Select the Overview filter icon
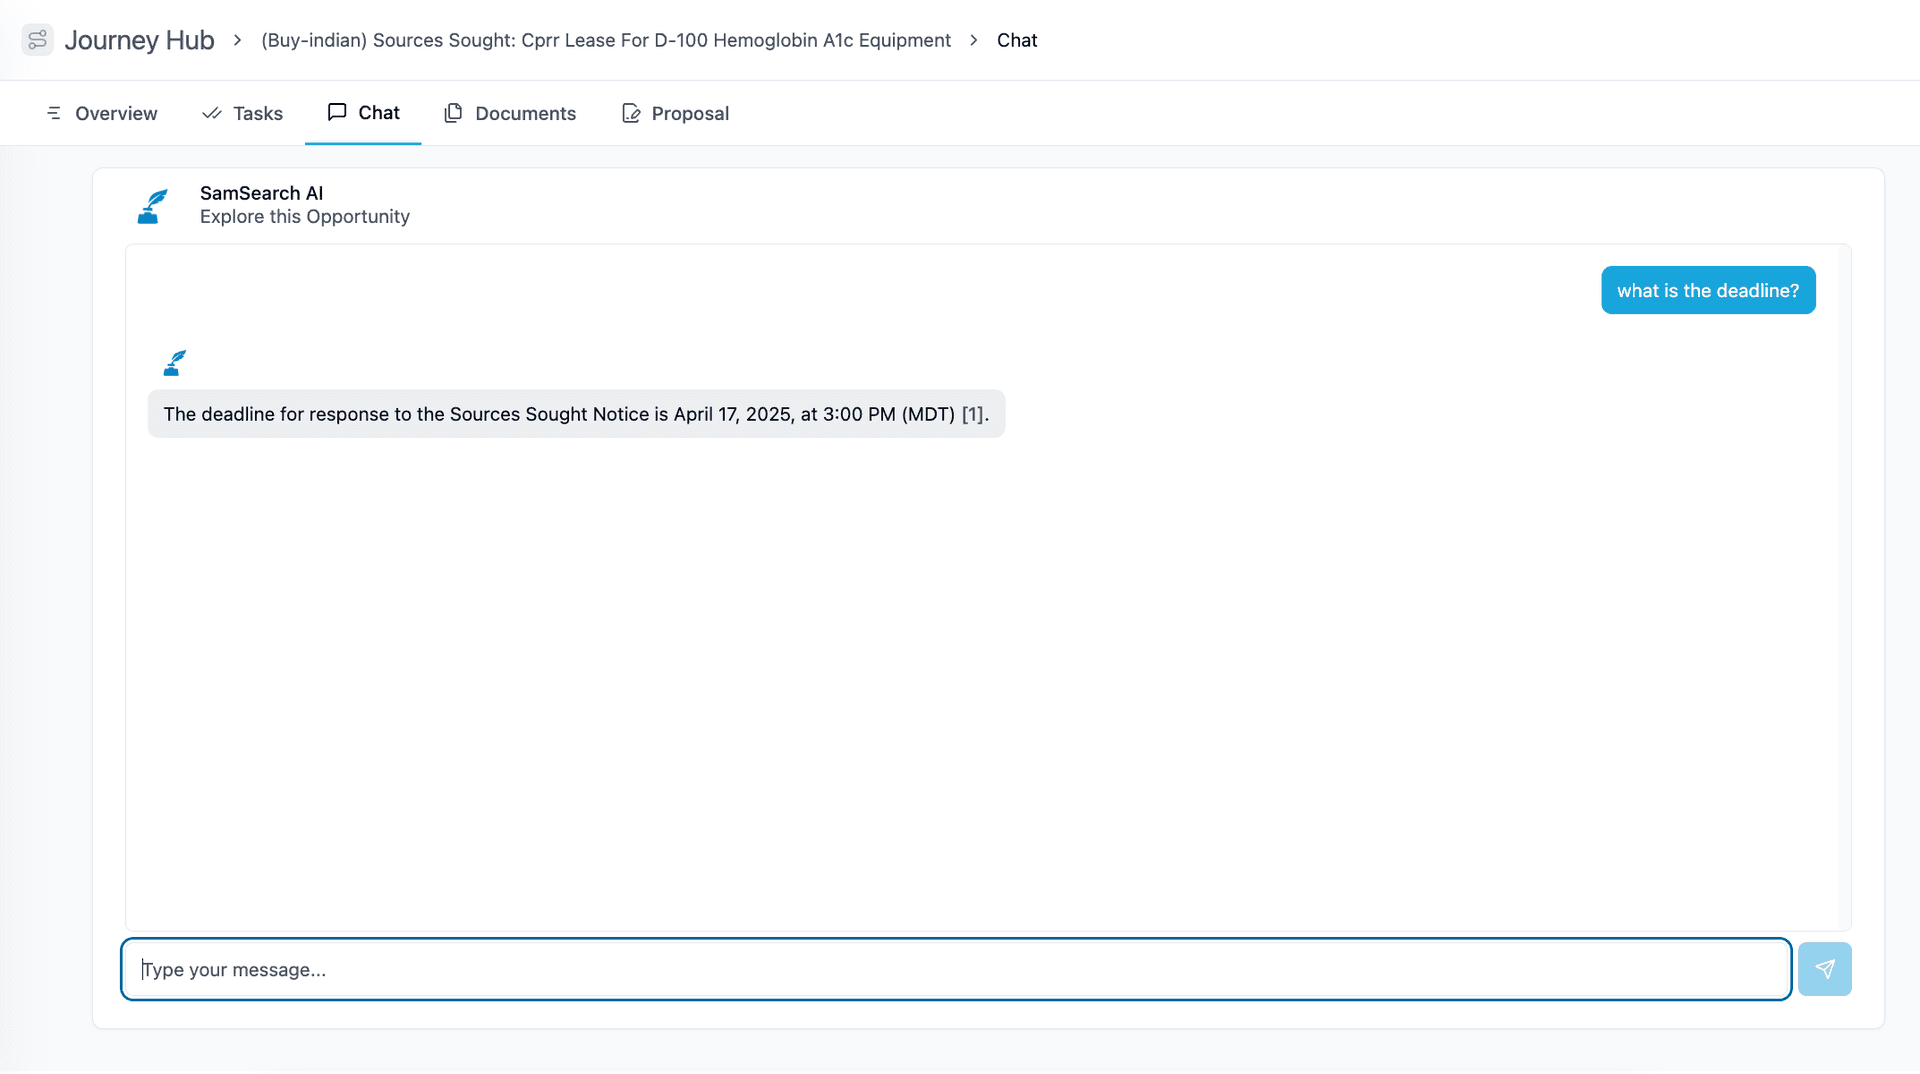The width and height of the screenshot is (1920, 1074). (x=54, y=113)
